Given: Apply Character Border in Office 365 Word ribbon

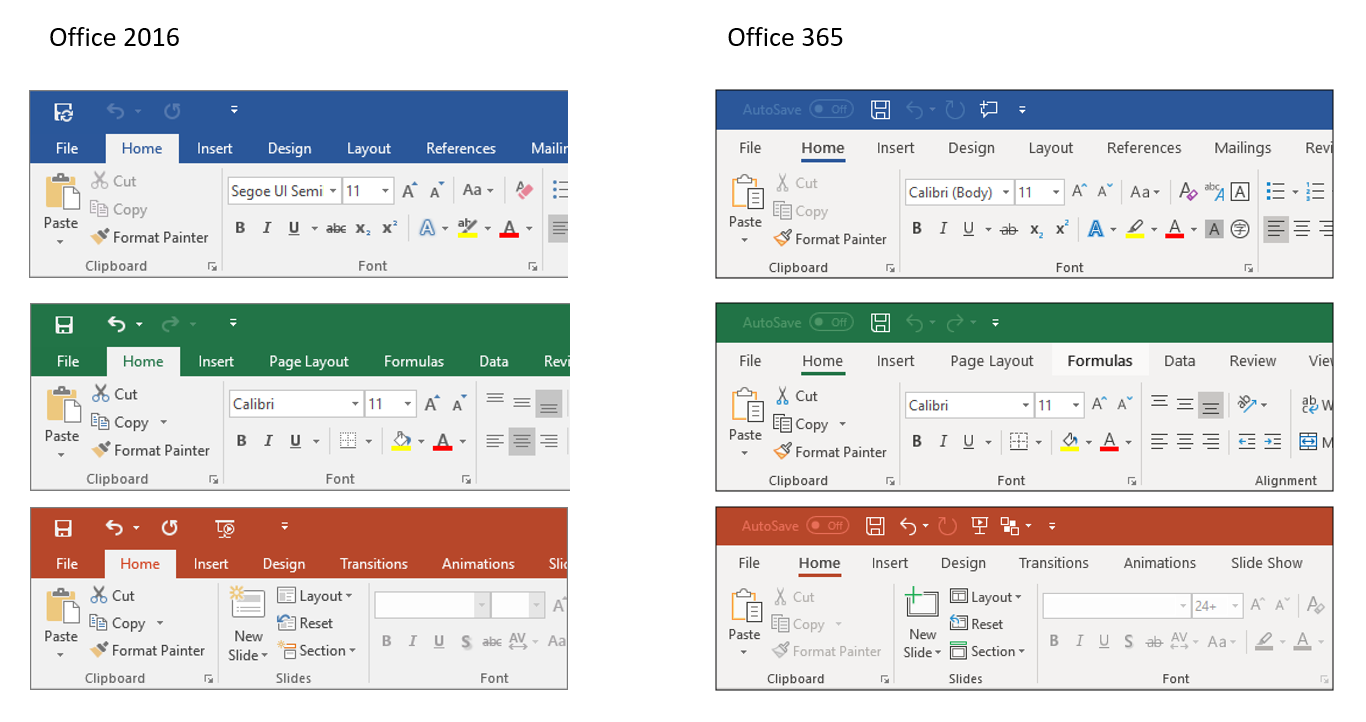Looking at the screenshot, I should (1240, 191).
